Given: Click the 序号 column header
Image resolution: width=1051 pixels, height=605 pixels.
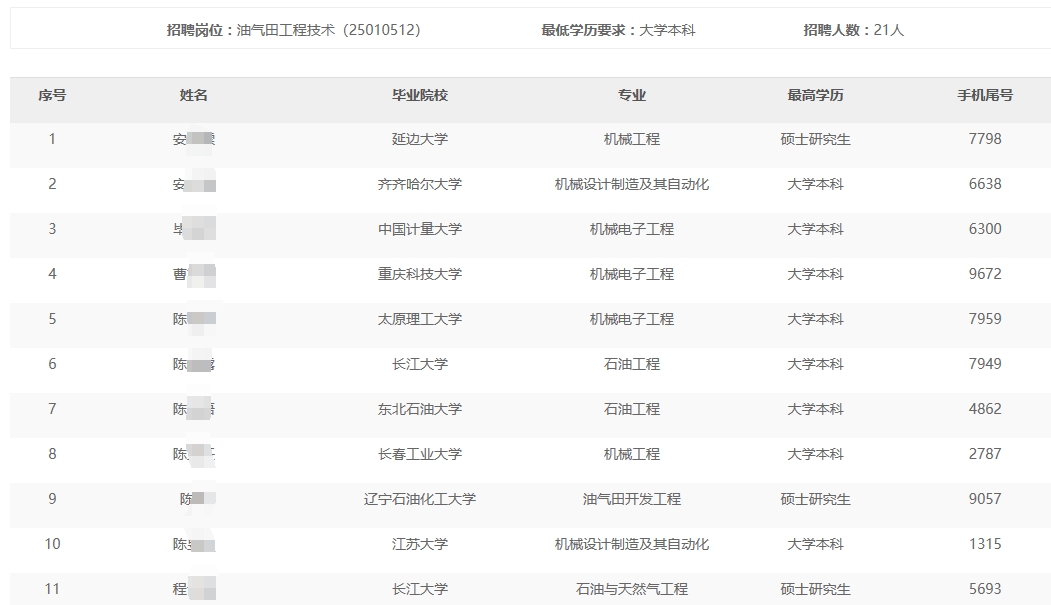Looking at the screenshot, I should pyautogui.click(x=52, y=95).
